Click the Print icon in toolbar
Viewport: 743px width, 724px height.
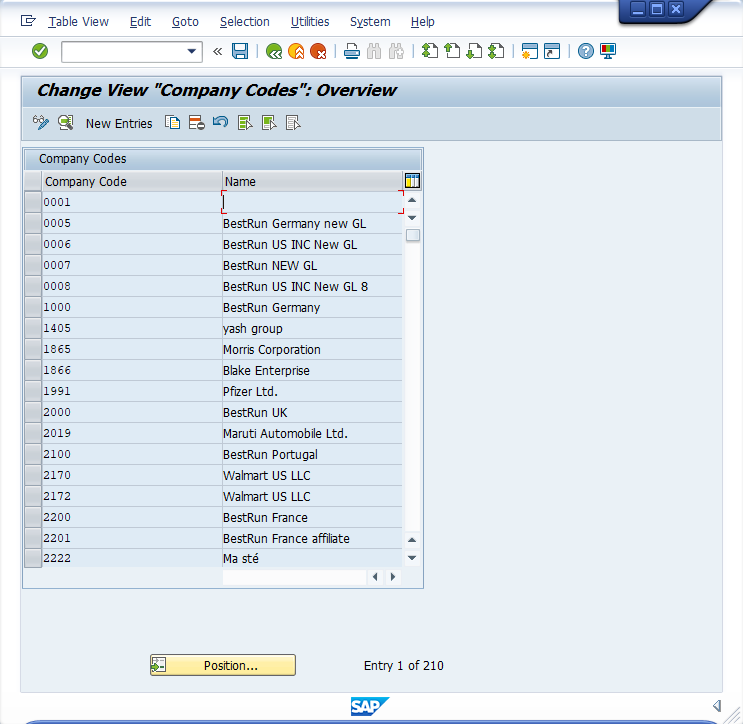[352, 51]
